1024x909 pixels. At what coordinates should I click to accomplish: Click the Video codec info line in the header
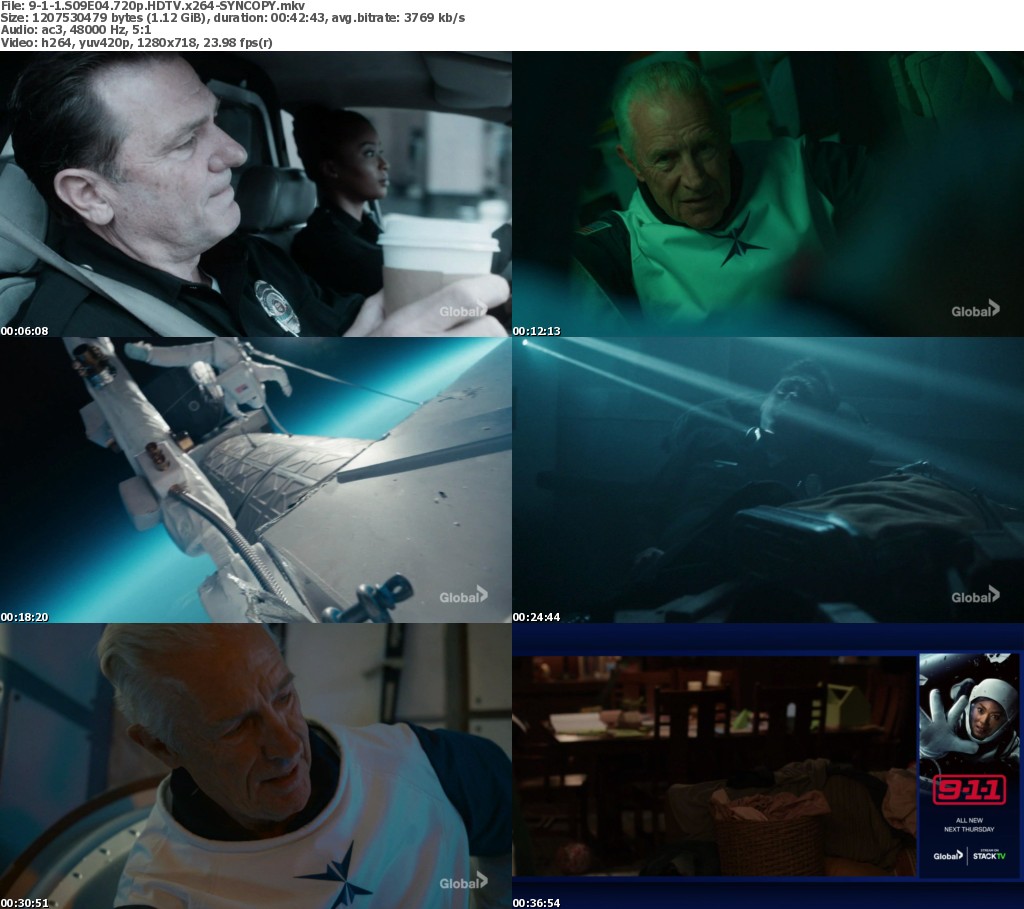137,43
